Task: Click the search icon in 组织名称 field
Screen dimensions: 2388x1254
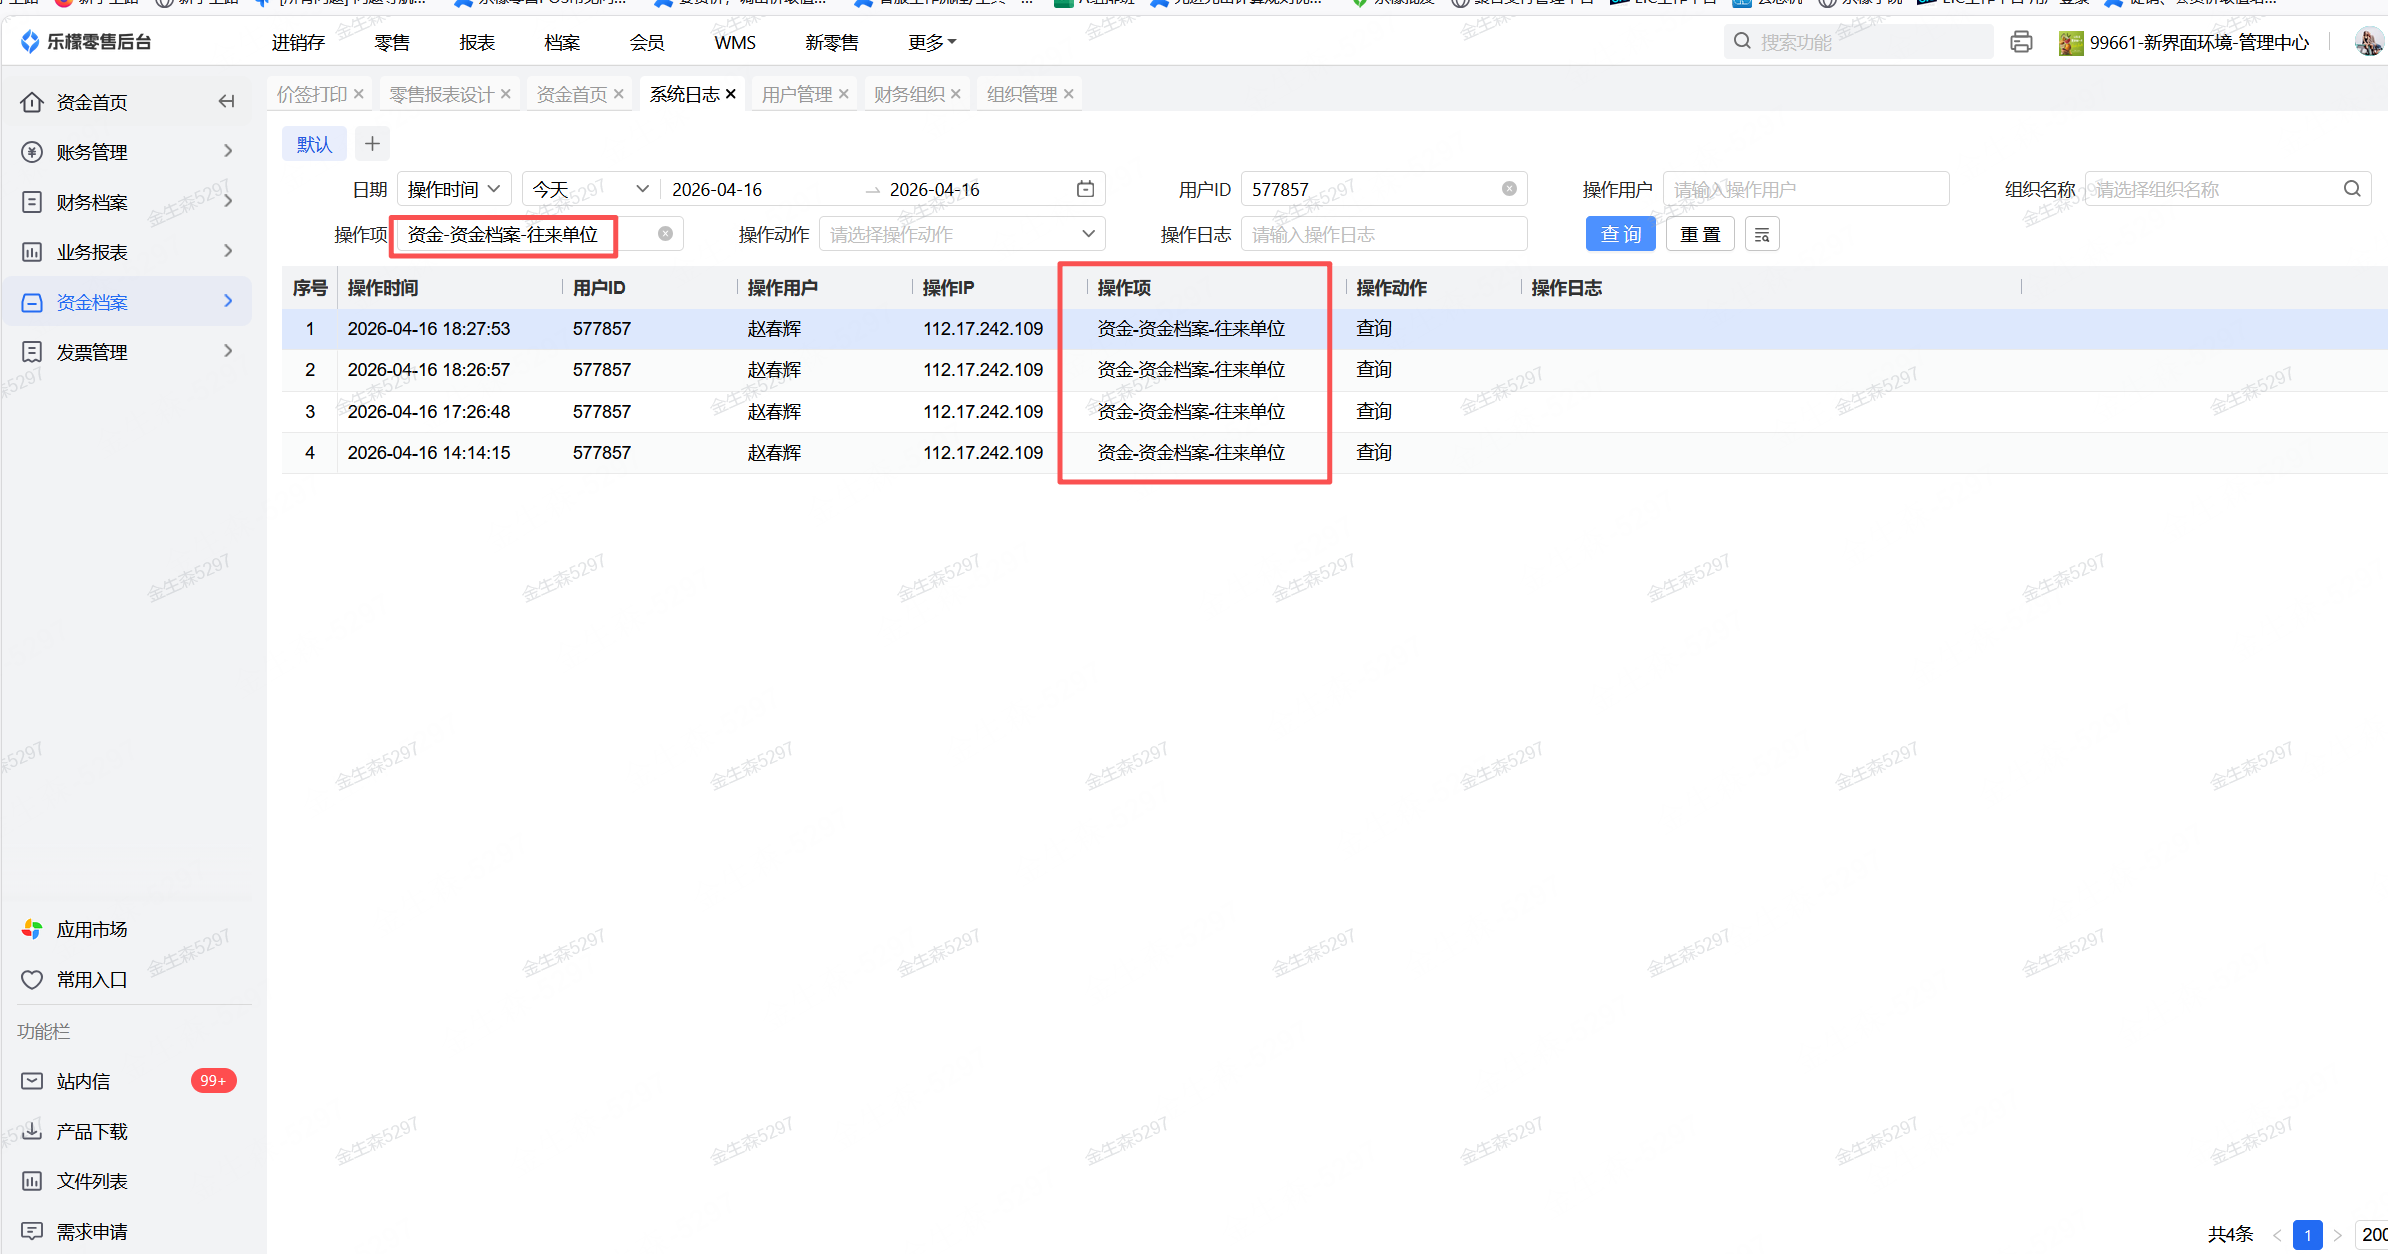Action: pos(2352,189)
